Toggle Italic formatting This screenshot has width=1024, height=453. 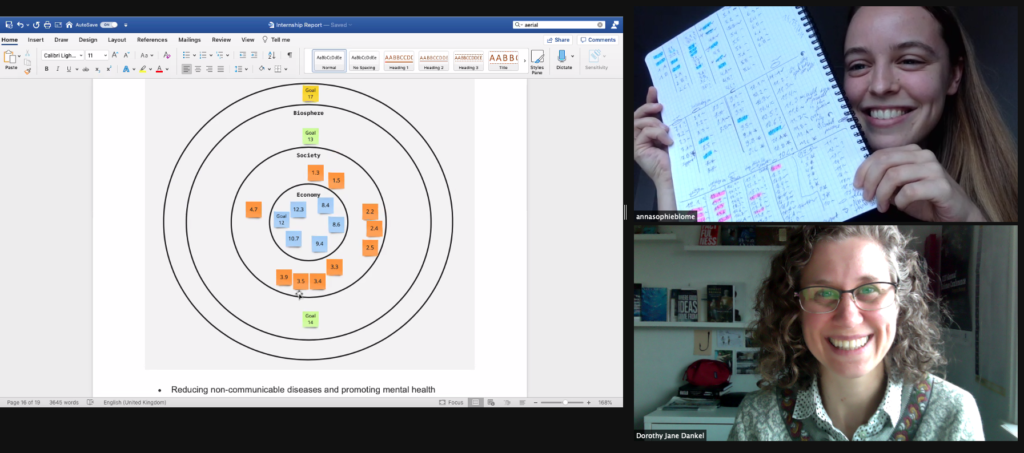tap(57, 69)
